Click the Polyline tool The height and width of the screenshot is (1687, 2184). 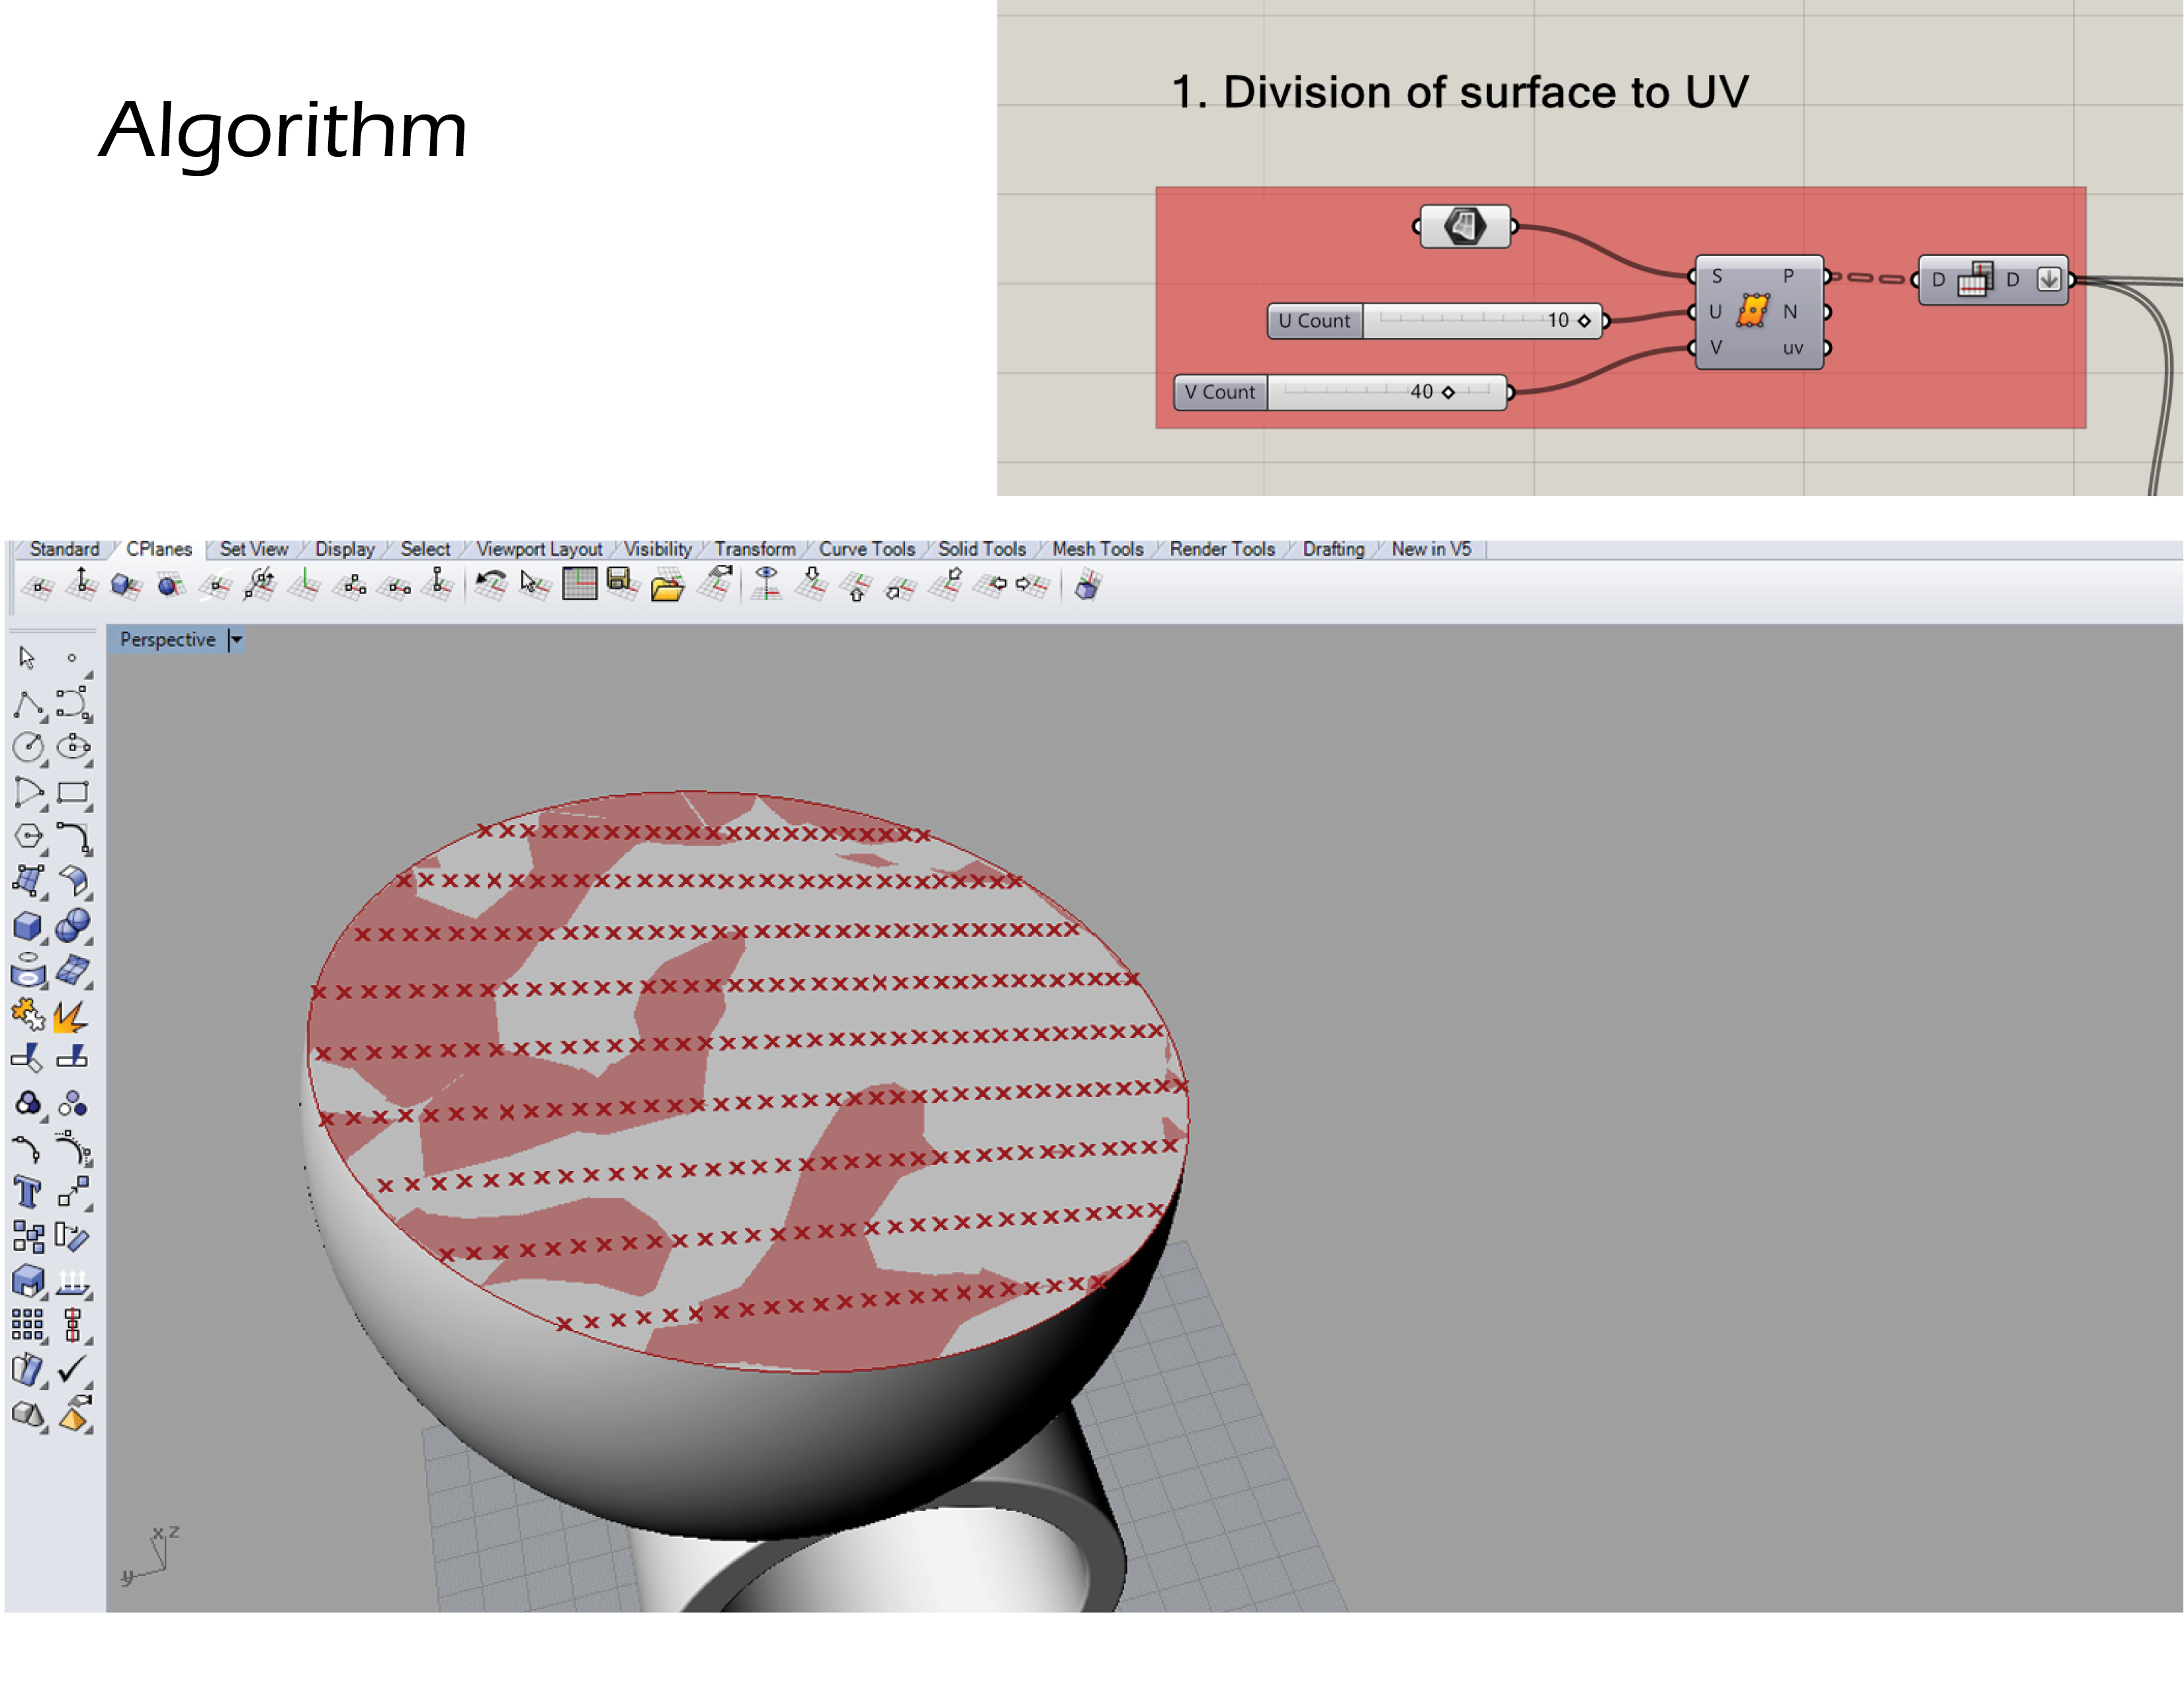pos(28,704)
